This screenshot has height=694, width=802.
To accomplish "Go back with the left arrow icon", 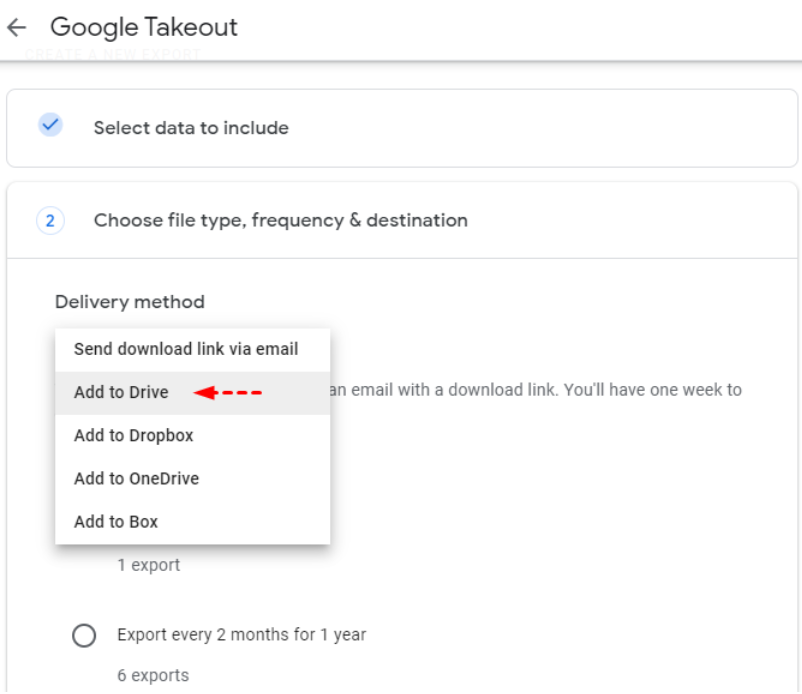I will (17, 27).
